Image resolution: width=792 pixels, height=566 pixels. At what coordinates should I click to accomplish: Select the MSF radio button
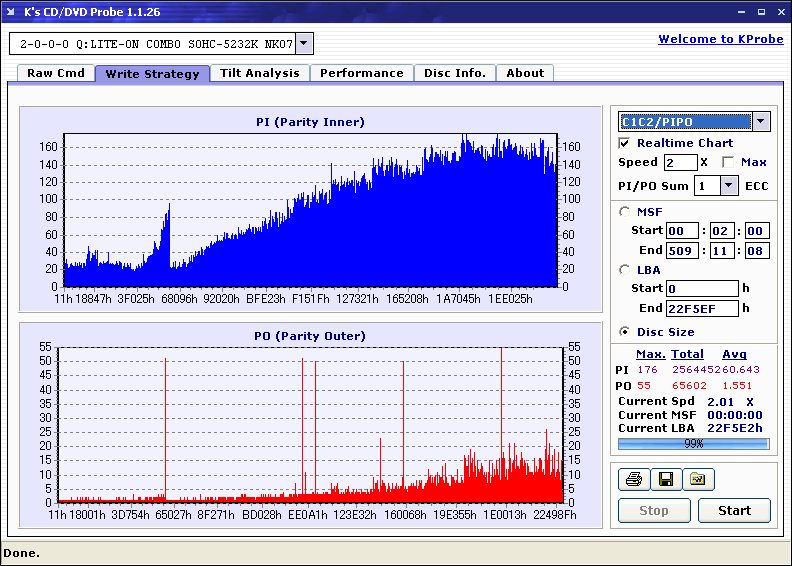coord(625,211)
